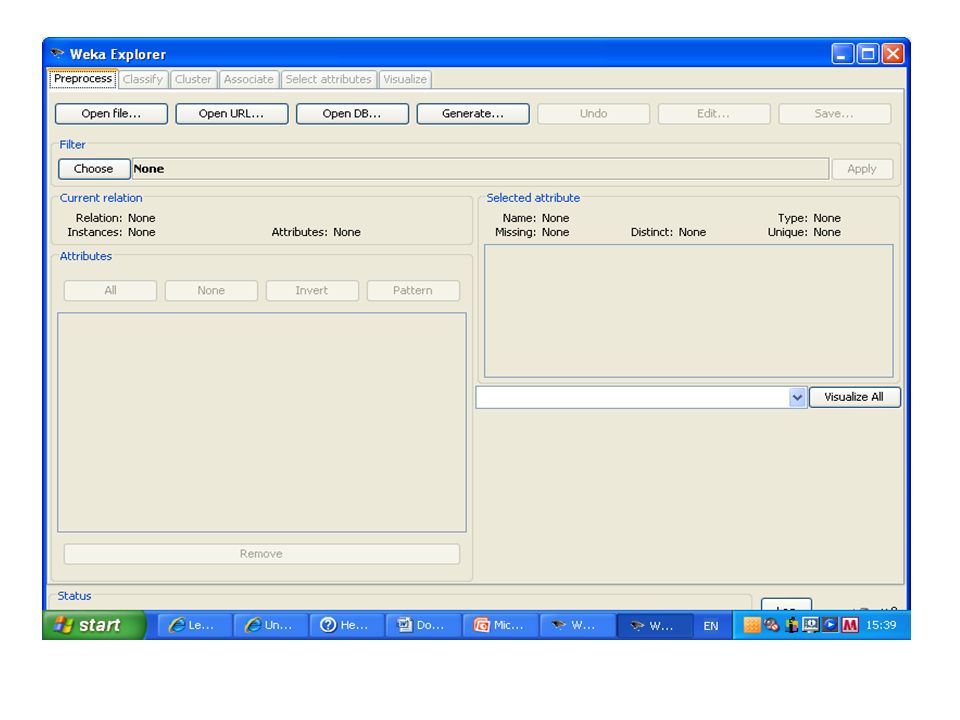Click the "Filter" section label

(x=72, y=144)
